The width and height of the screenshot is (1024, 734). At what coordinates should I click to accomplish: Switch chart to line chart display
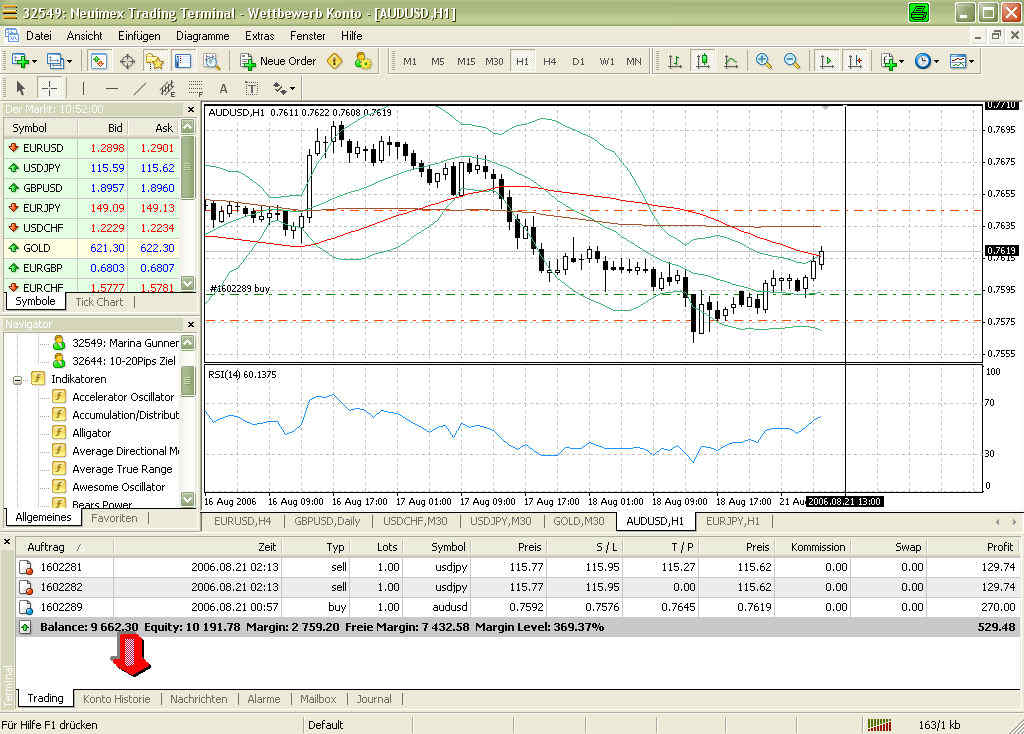coord(731,61)
